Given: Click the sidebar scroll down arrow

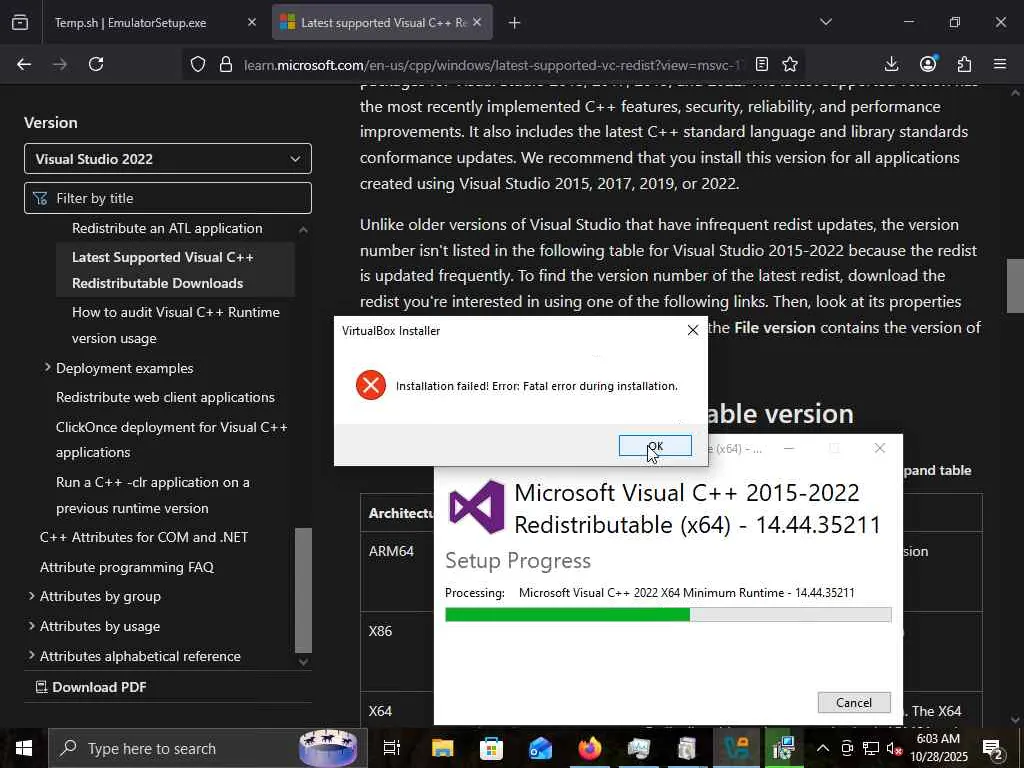Looking at the screenshot, I should [x=303, y=662].
